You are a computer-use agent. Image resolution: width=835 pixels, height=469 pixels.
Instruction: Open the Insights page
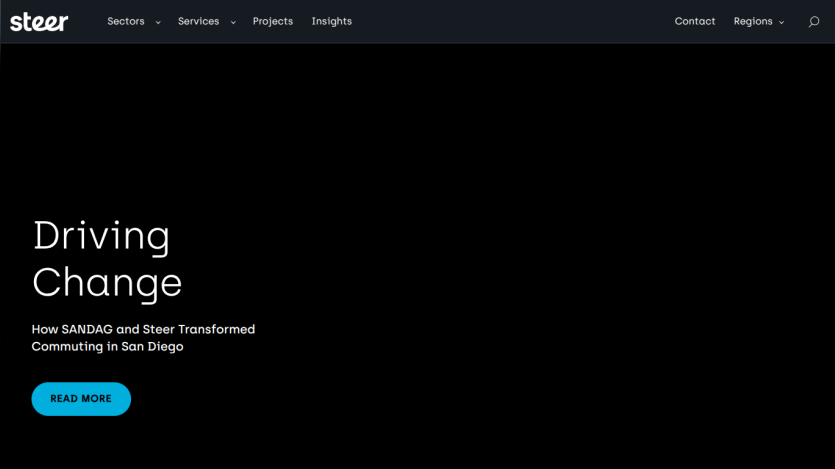pos(332,21)
